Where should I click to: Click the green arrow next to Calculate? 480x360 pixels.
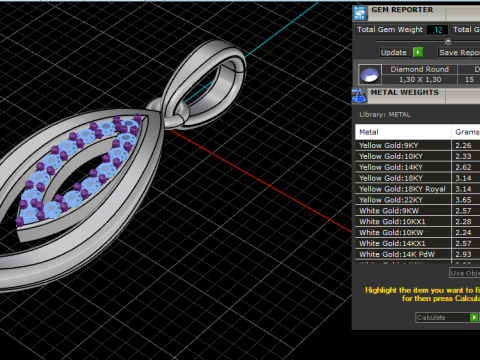click(474, 317)
